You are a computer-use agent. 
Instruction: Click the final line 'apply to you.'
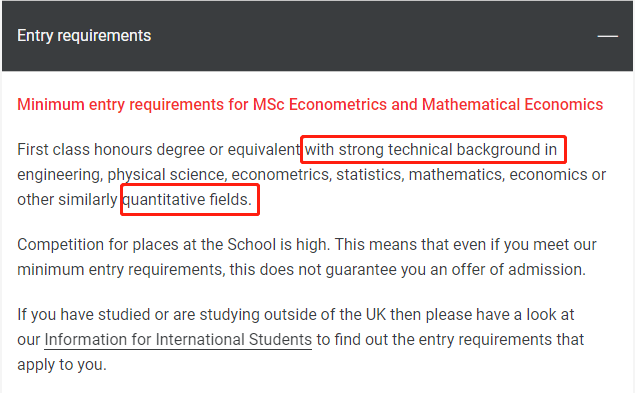coord(62,365)
